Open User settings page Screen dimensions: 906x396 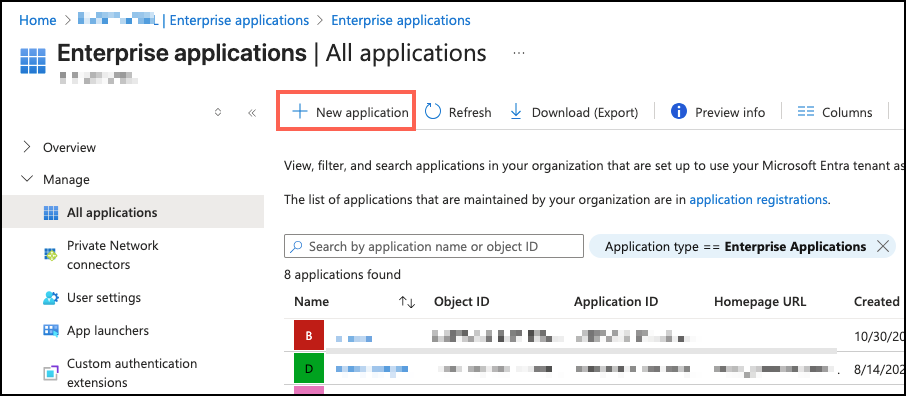104,298
